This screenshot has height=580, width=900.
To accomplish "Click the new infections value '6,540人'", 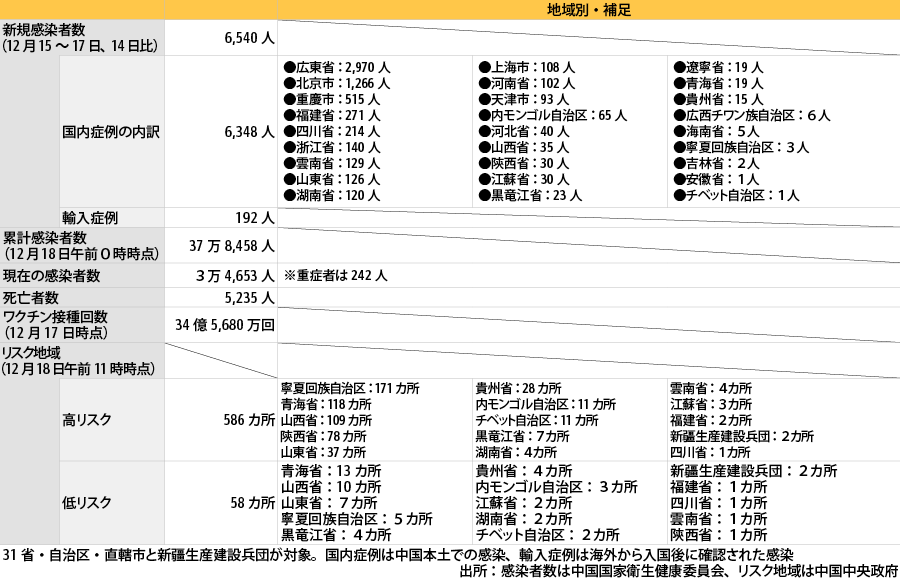I will pyautogui.click(x=249, y=38).
